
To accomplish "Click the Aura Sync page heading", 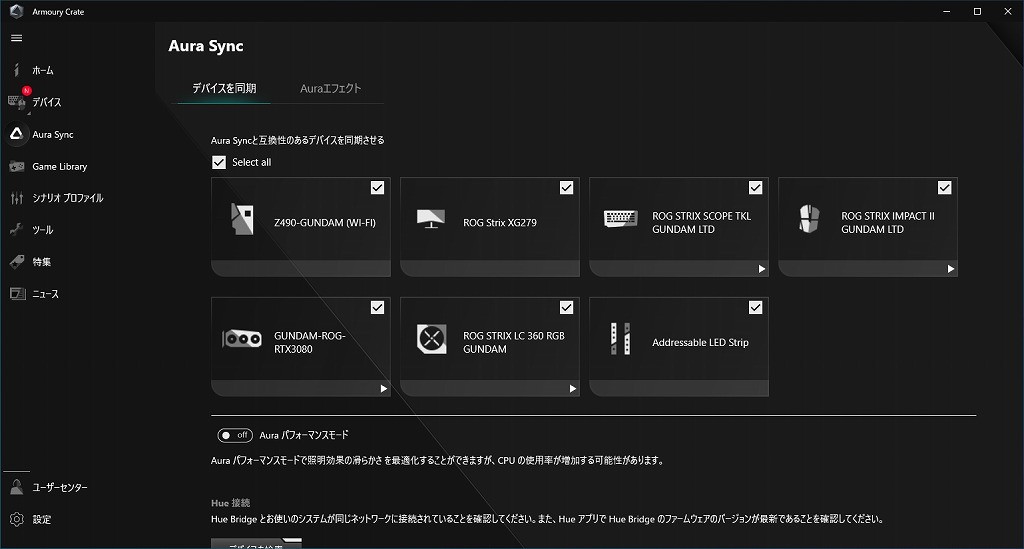I will [x=206, y=46].
